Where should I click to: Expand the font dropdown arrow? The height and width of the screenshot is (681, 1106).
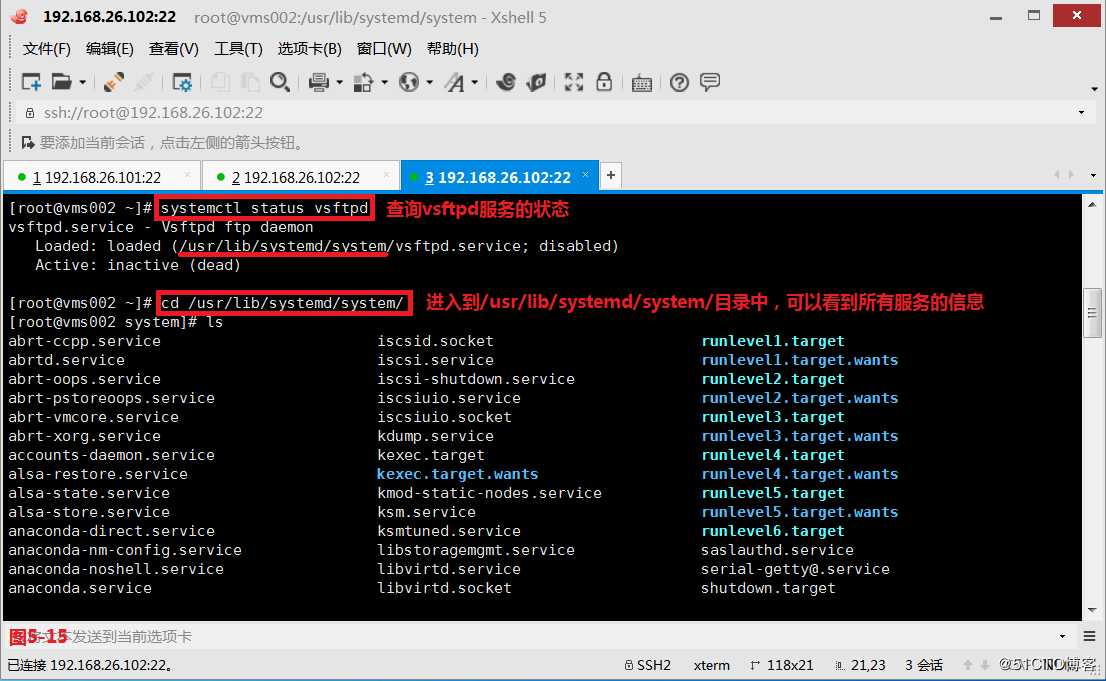[x=475, y=83]
